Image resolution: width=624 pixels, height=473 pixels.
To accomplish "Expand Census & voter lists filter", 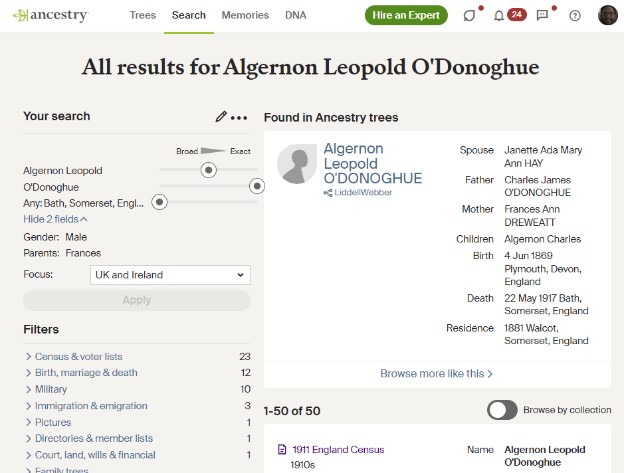I will click(78, 356).
